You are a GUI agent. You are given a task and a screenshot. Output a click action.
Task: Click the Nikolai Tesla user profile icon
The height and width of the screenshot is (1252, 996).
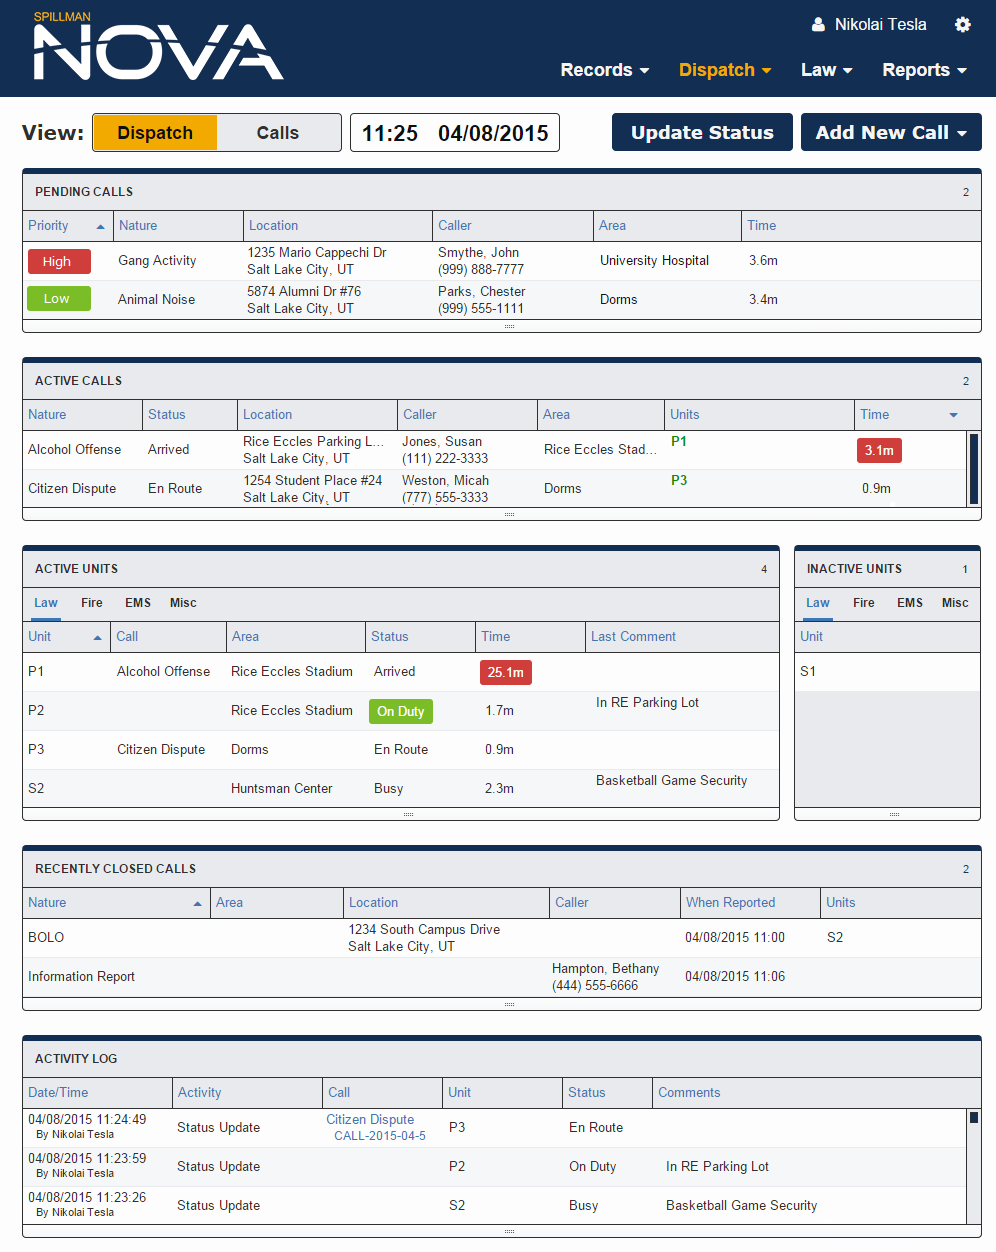click(818, 24)
